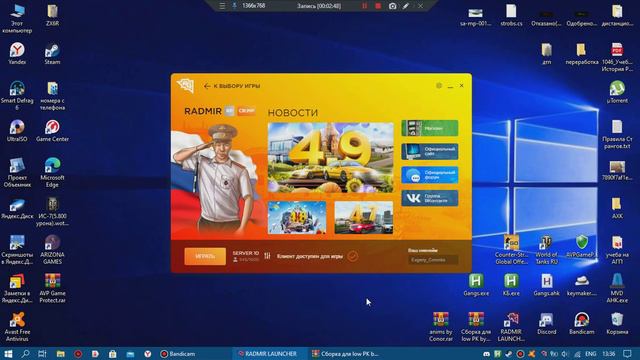
Task: Open server settings sliders icon next to SERVER 10
Action: click(267, 256)
